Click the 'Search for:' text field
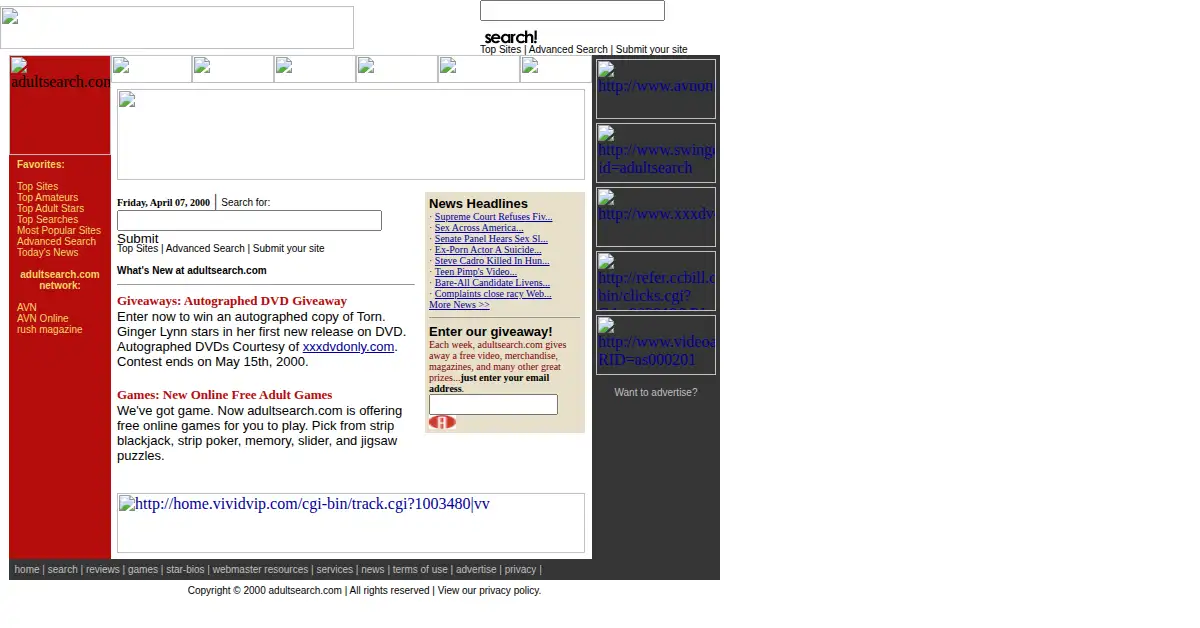Image resolution: width=1200 pixels, height=628 pixels. (249, 220)
